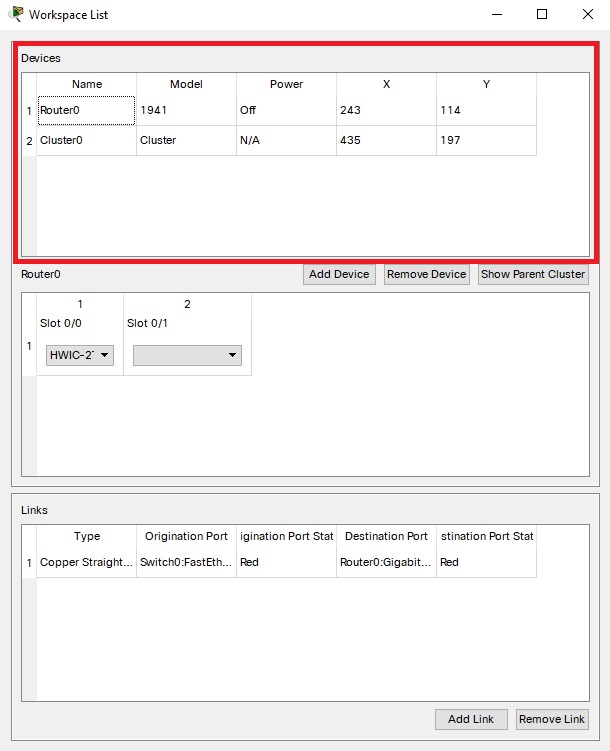Select row header 1 in Devices table
The image size is (610, 751).
point(29,111)
